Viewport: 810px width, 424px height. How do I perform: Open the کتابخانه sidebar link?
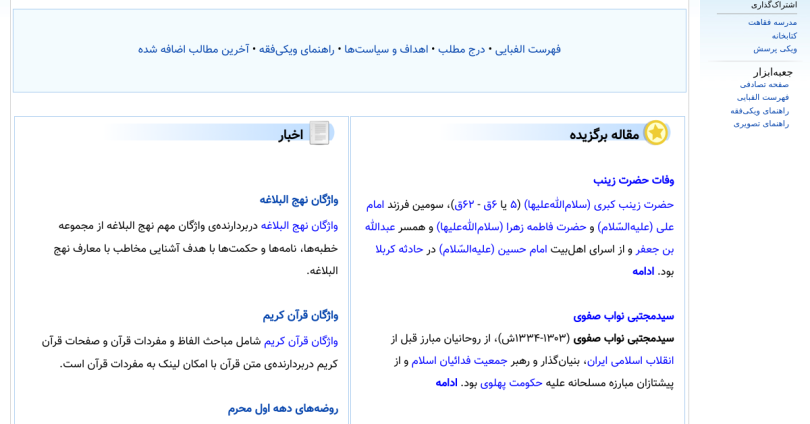tap(784, 36)
